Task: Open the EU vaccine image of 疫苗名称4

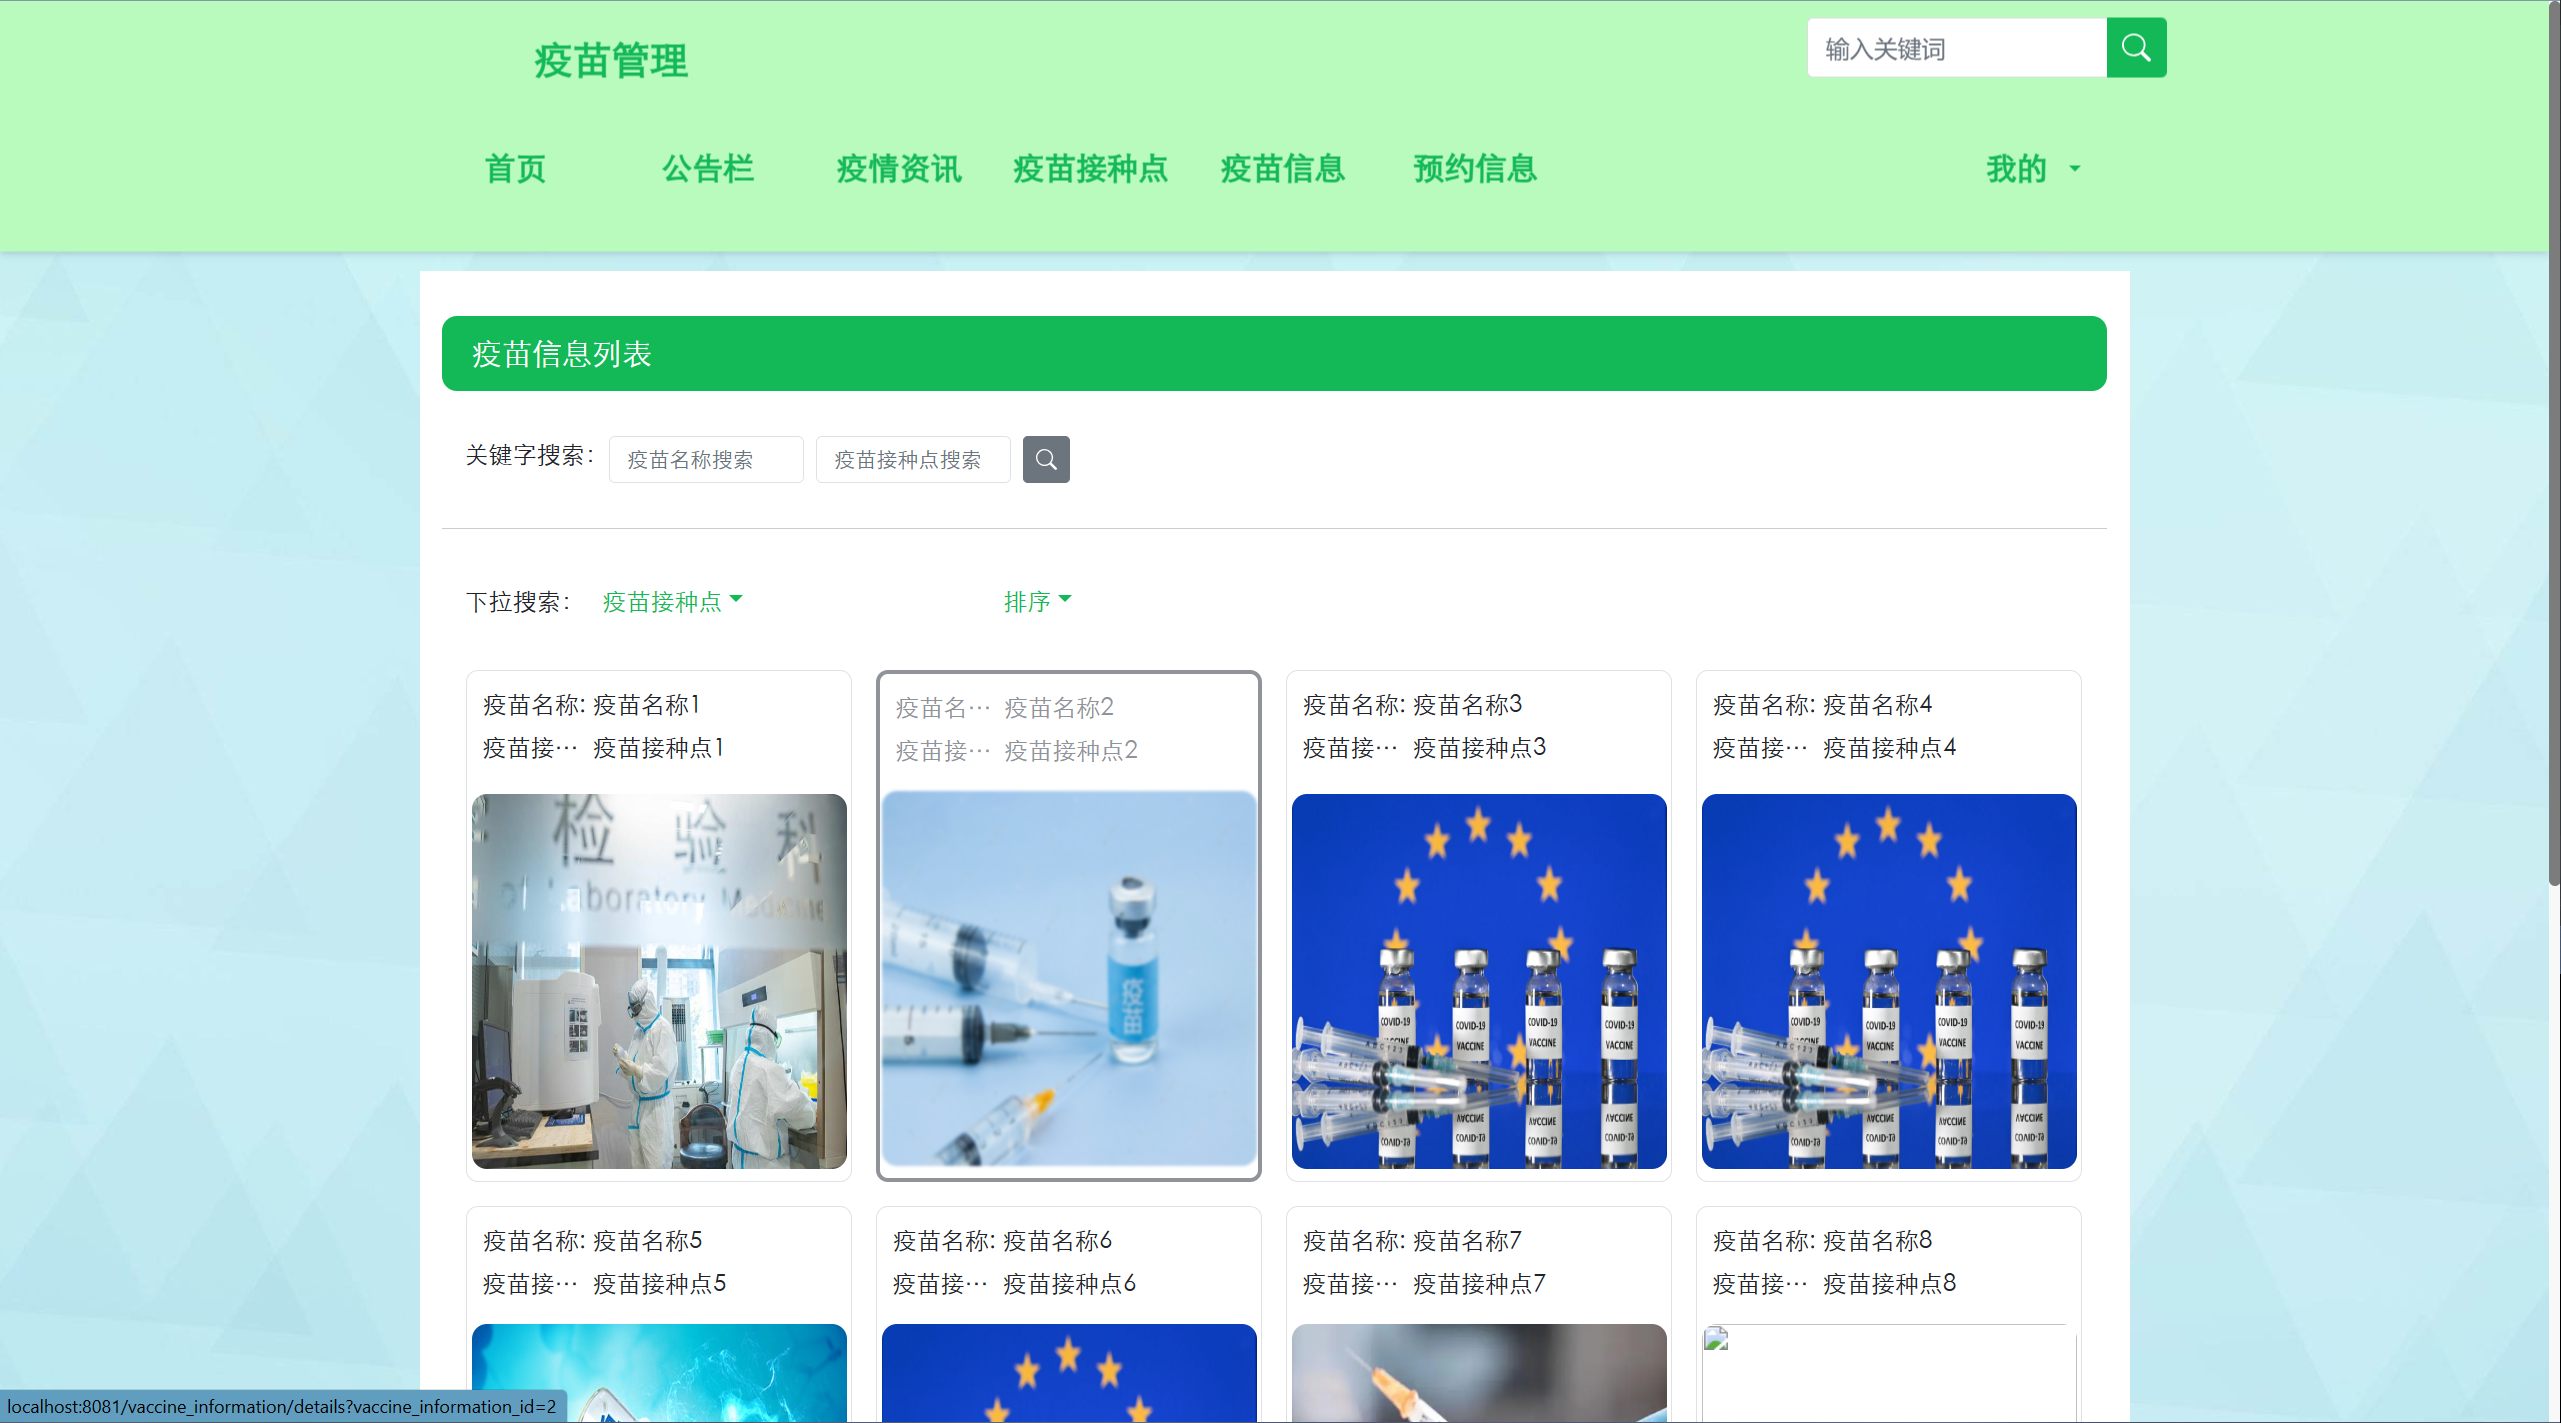Action: click(1889, 981)
